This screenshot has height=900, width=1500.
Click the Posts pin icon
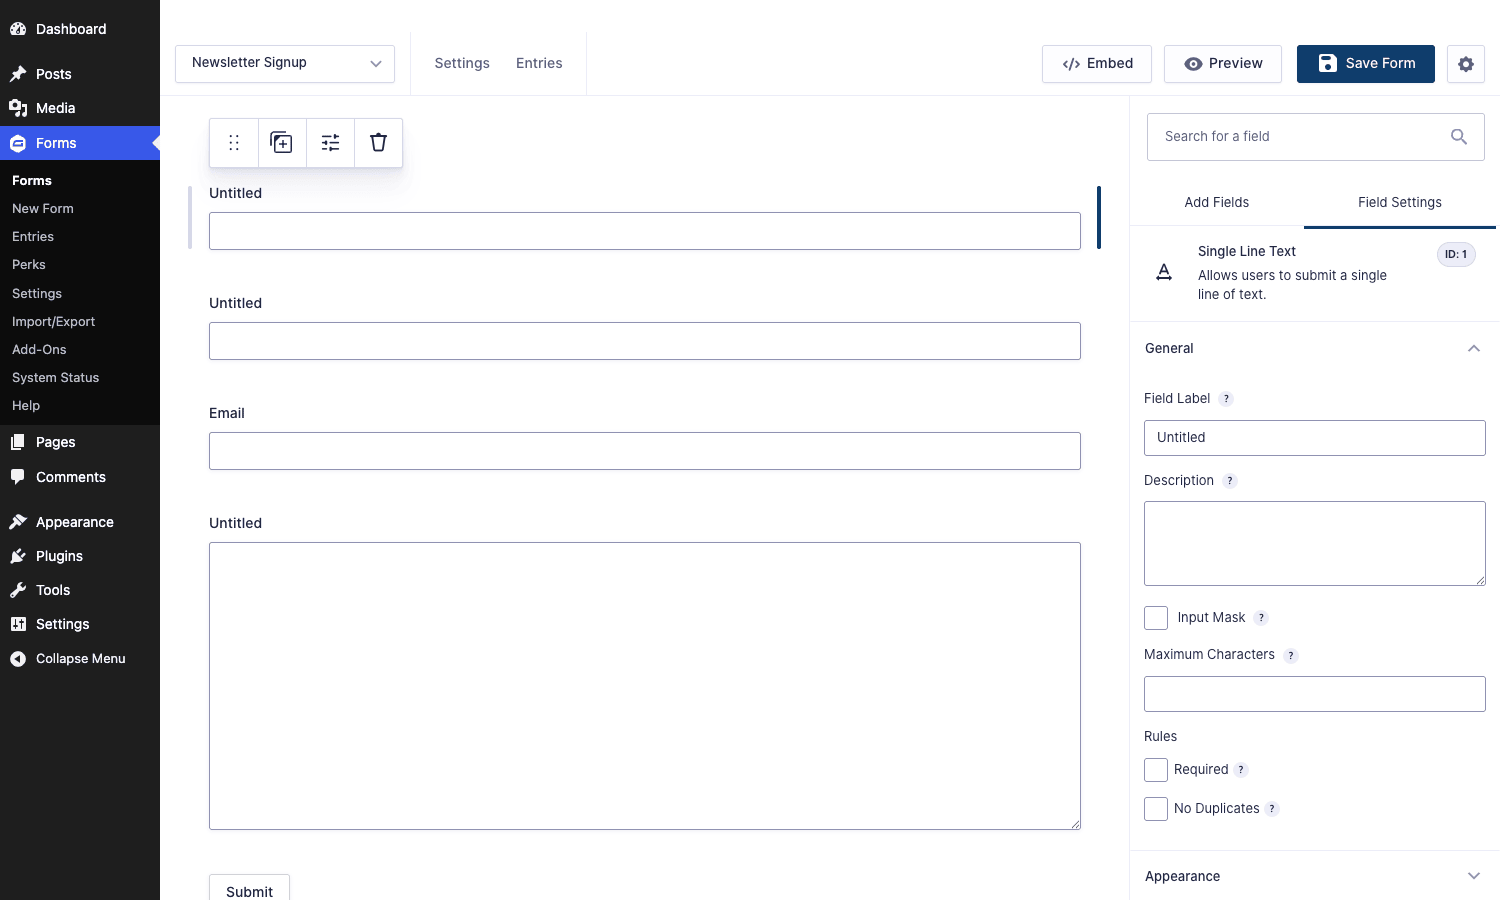point(18,74)
